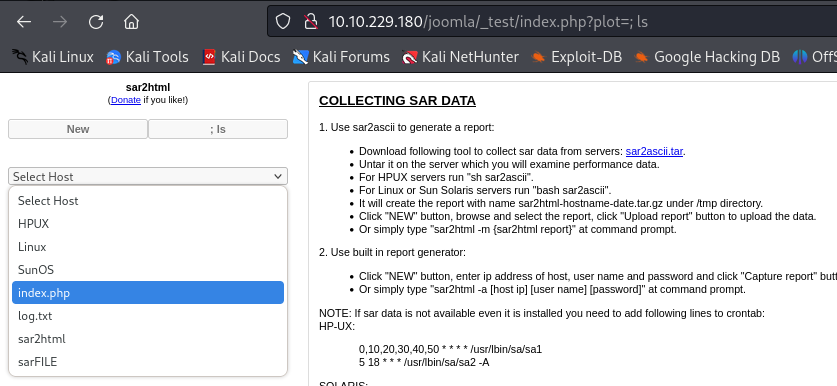Viewport: 837px width, 386px height.
Task: Open the browser home page
Action: tap(131, 21)
